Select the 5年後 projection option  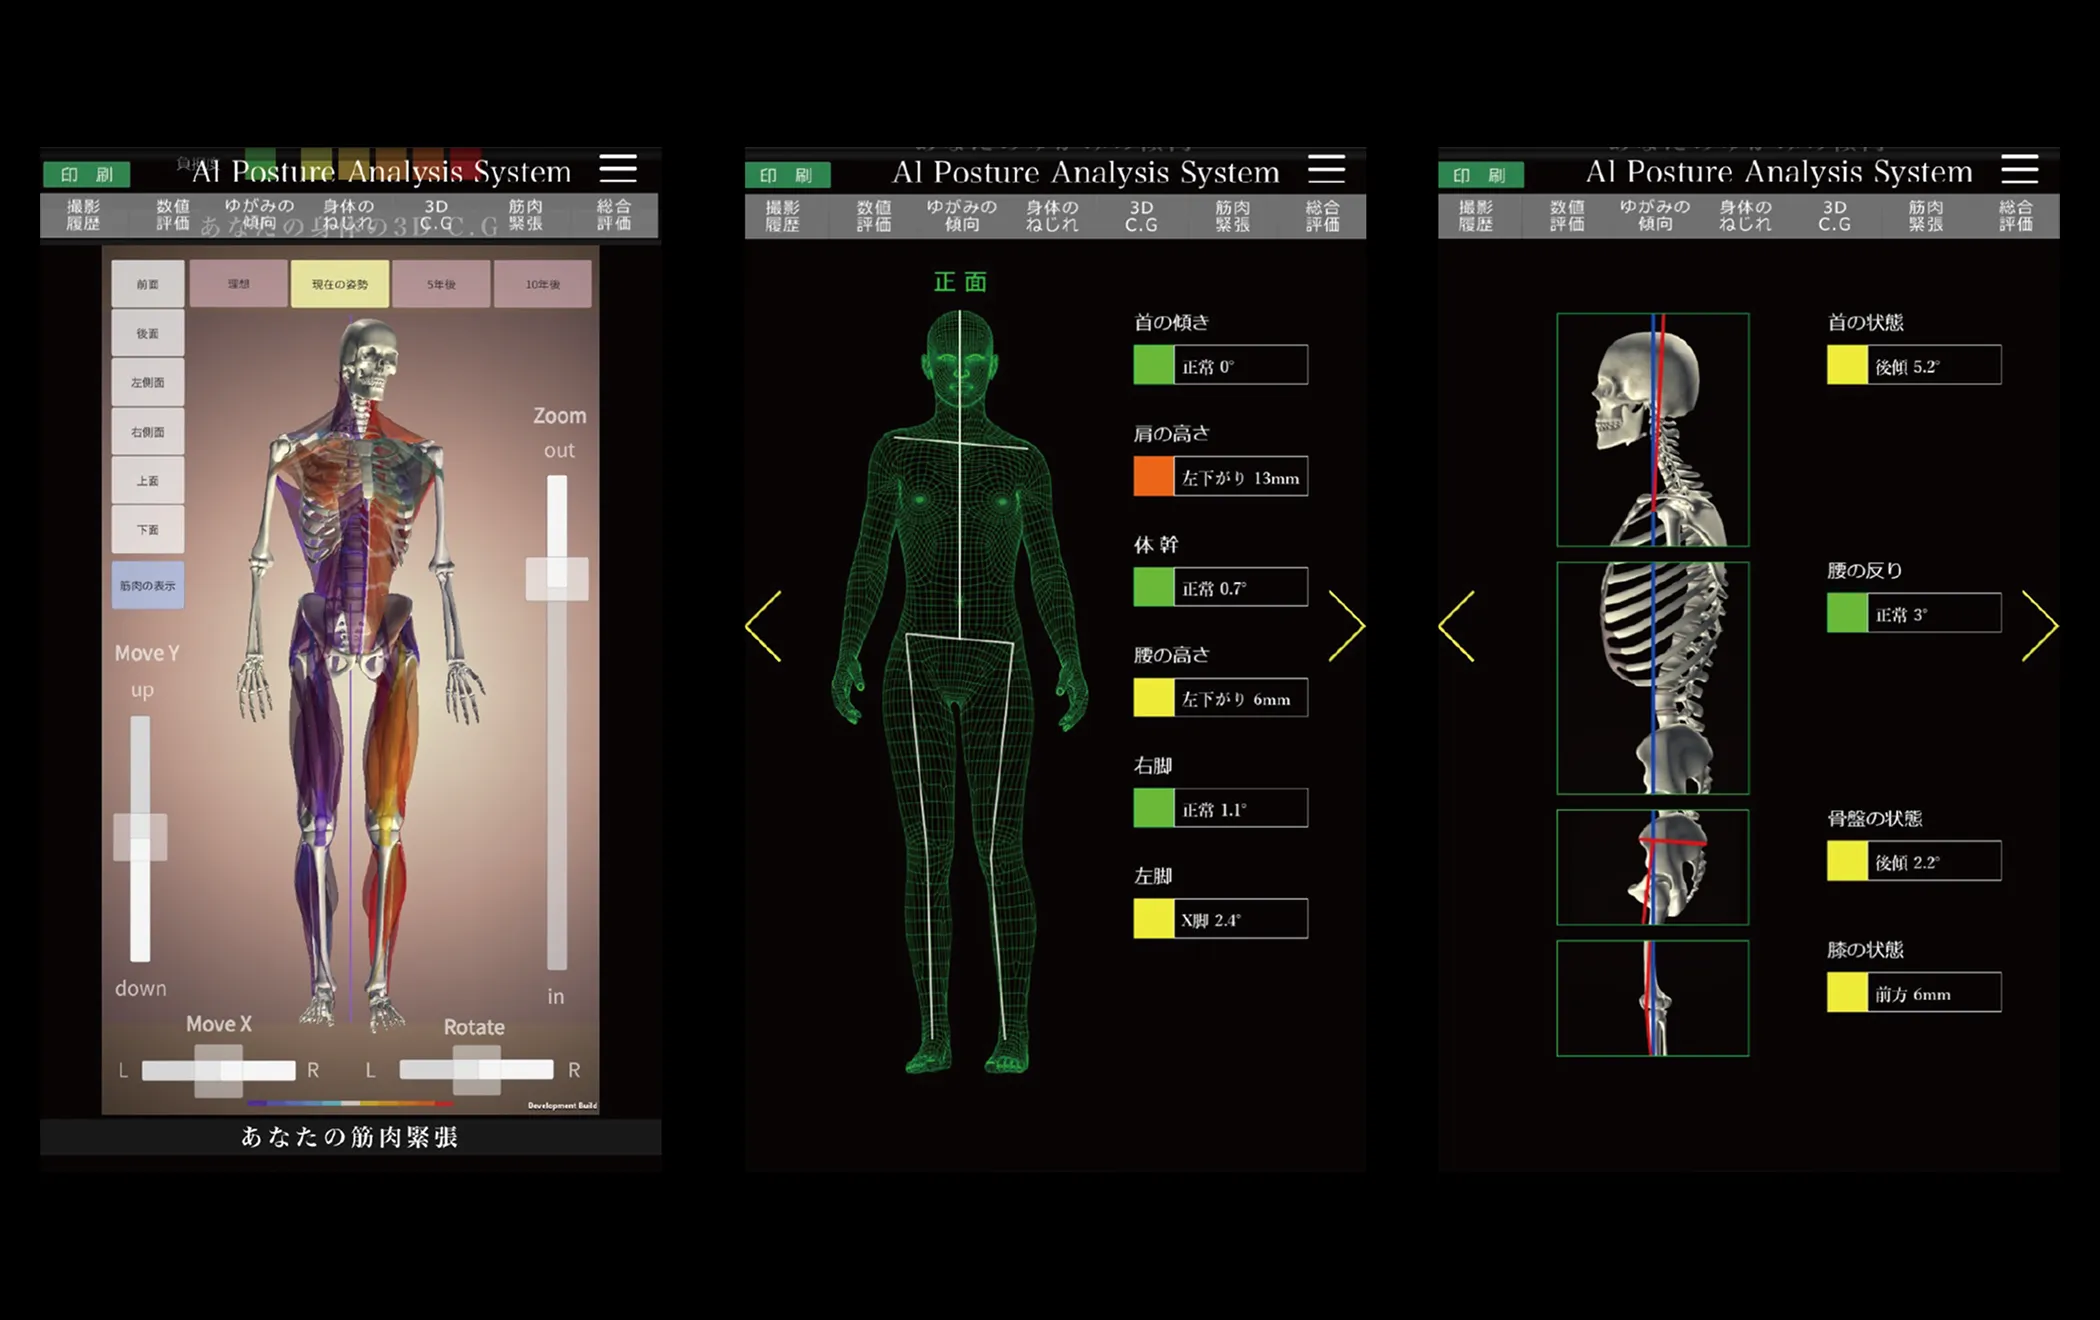click(x=441, y=284)
